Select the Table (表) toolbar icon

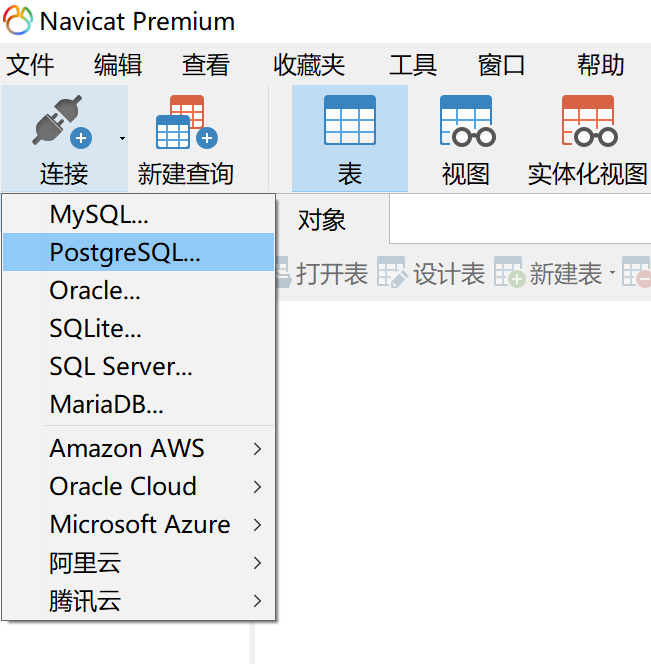click(350, 120)
